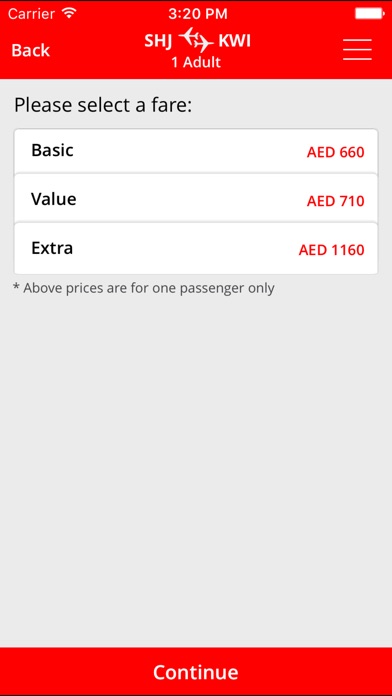Tap the 1 Adult passenger label
The height and width of the screenshot is (696, 392).
[196, 62]
